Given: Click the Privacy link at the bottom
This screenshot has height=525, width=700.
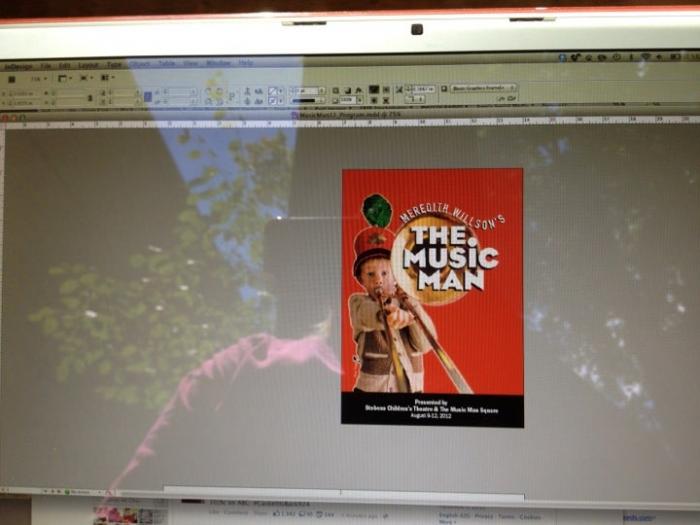Looking at the screenshot, I should pyautogui.click(x=483, y=516).
